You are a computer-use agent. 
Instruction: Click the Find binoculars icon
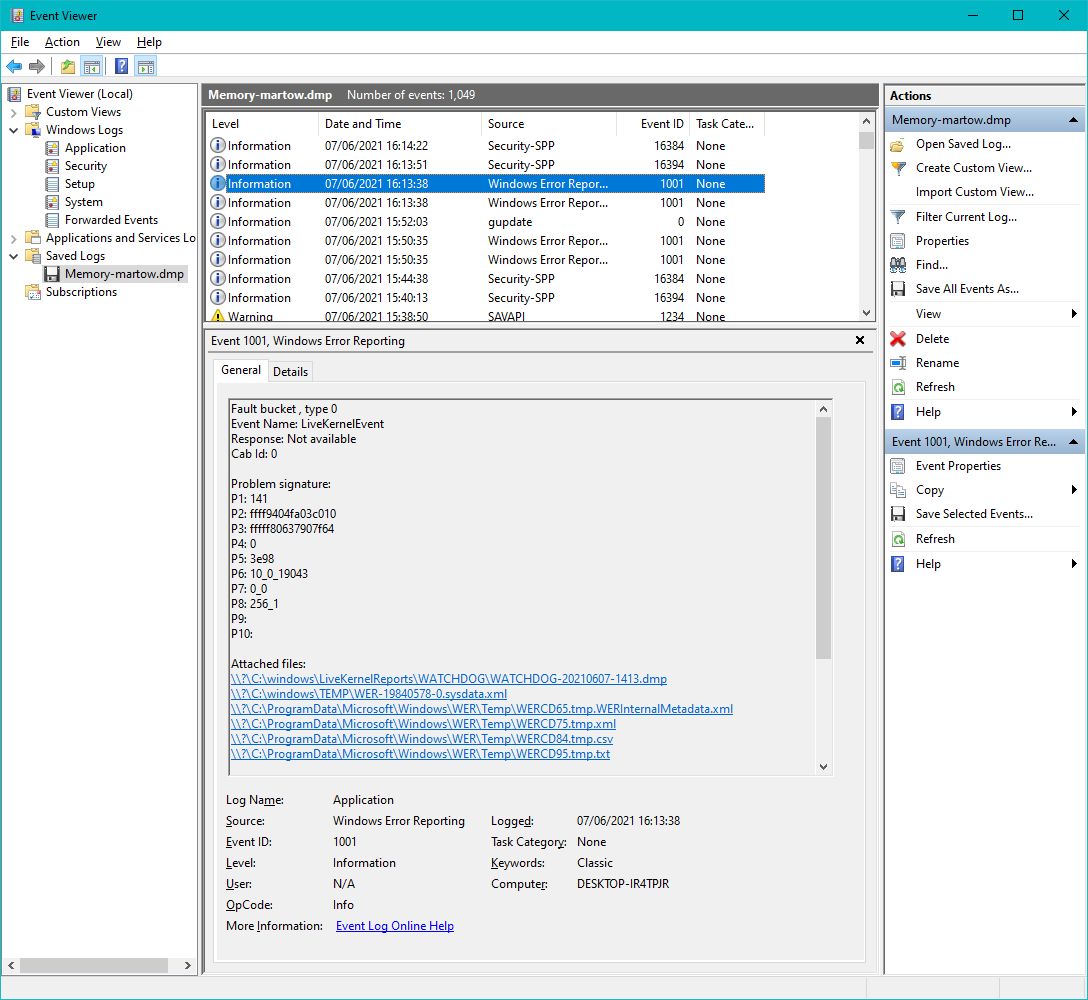[898, 265]
